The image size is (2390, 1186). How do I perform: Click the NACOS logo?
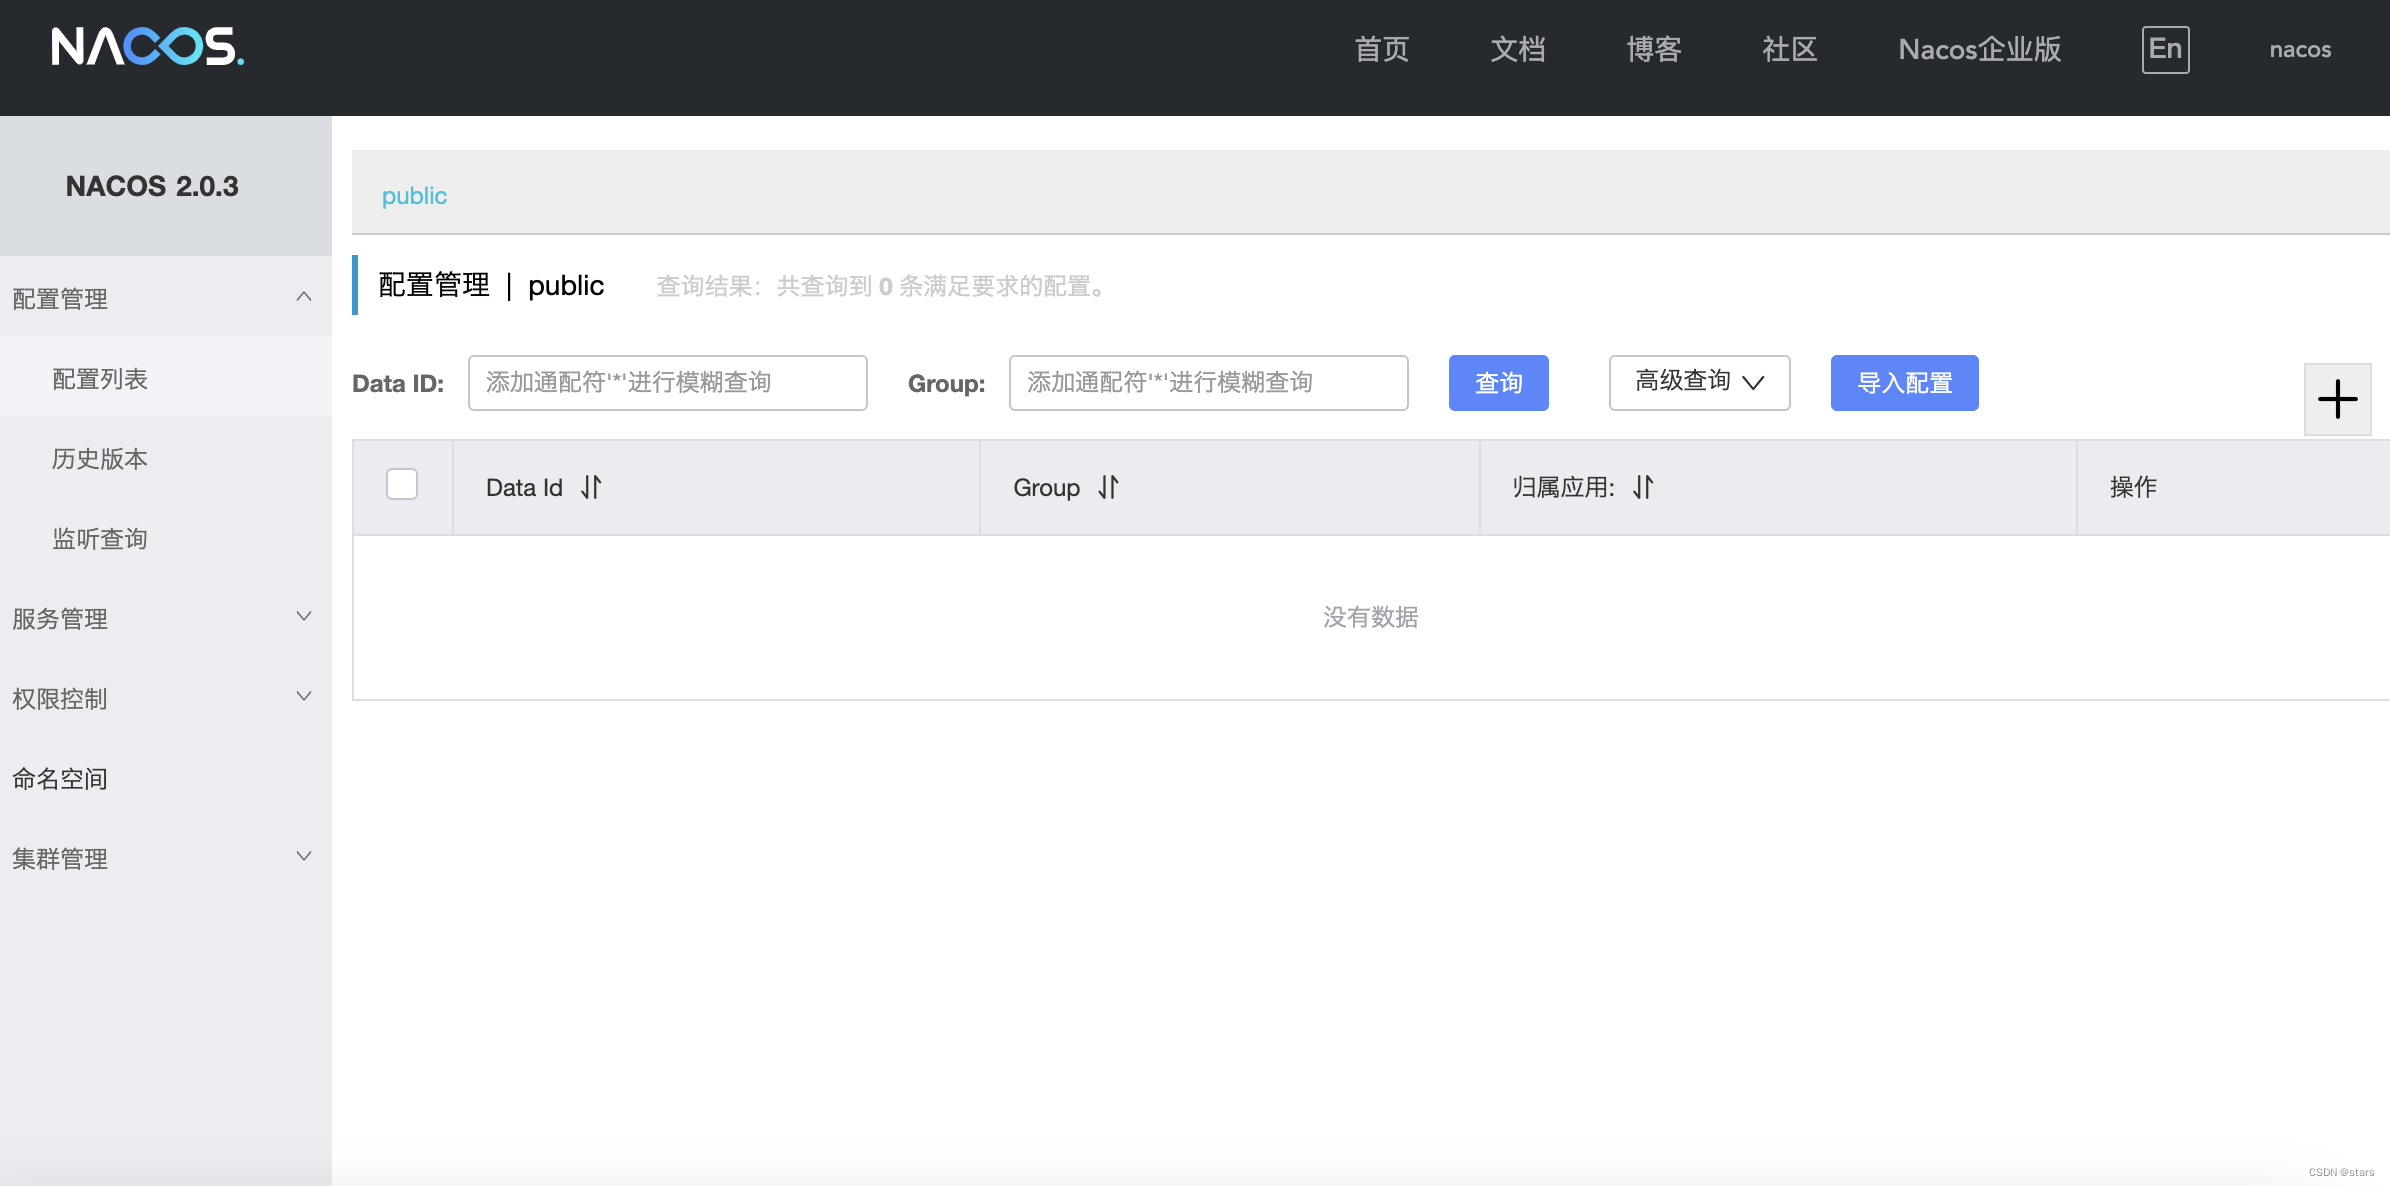[147, 47]
